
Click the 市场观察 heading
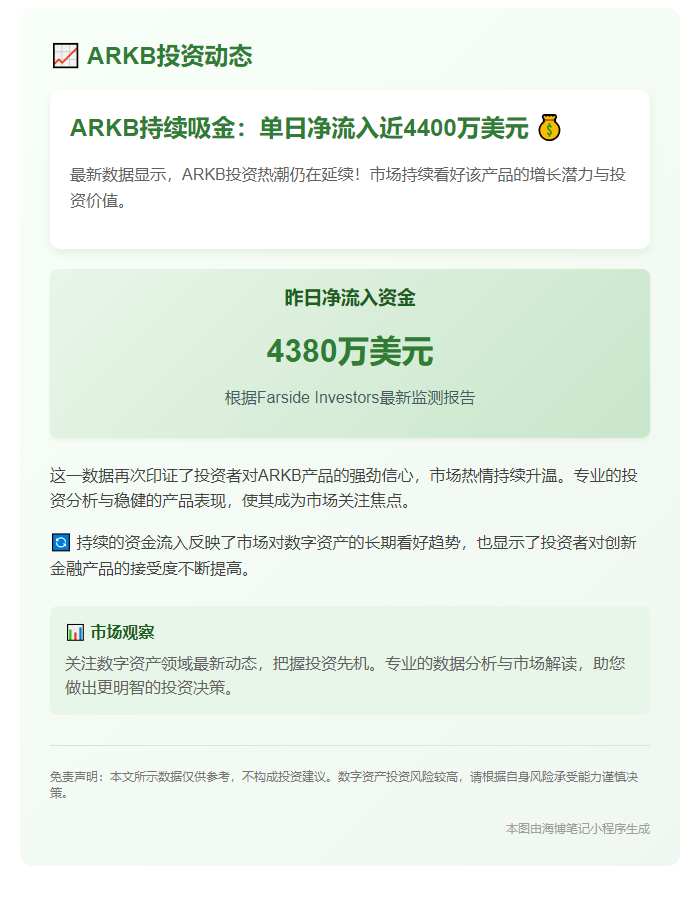pyautogui.click(x=123, y=632)
